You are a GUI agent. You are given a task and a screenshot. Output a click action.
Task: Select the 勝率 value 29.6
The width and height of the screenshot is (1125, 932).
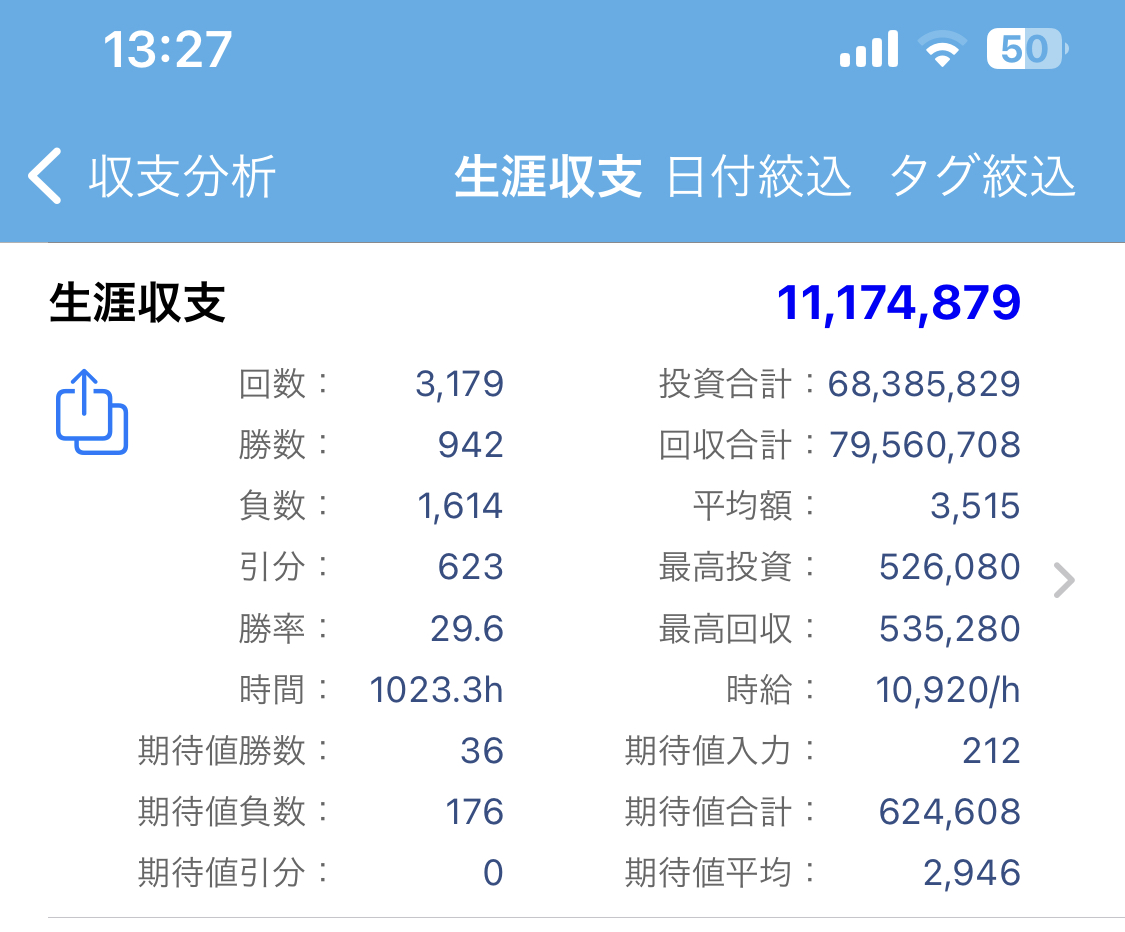point(467,629)
